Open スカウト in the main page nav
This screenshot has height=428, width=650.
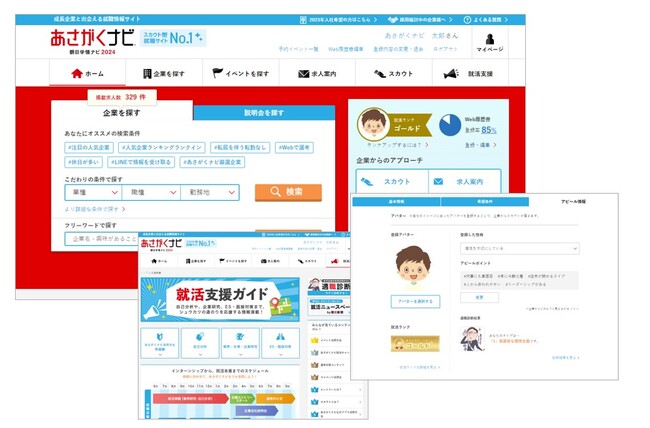pos(393,73)
